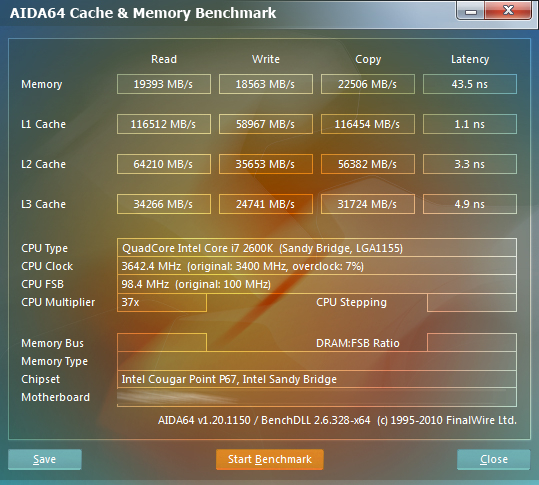Select Memory Latency value 43.5 ns
Image resolution: width=539 pixels, height=485 pixels.
pos(470,84)
